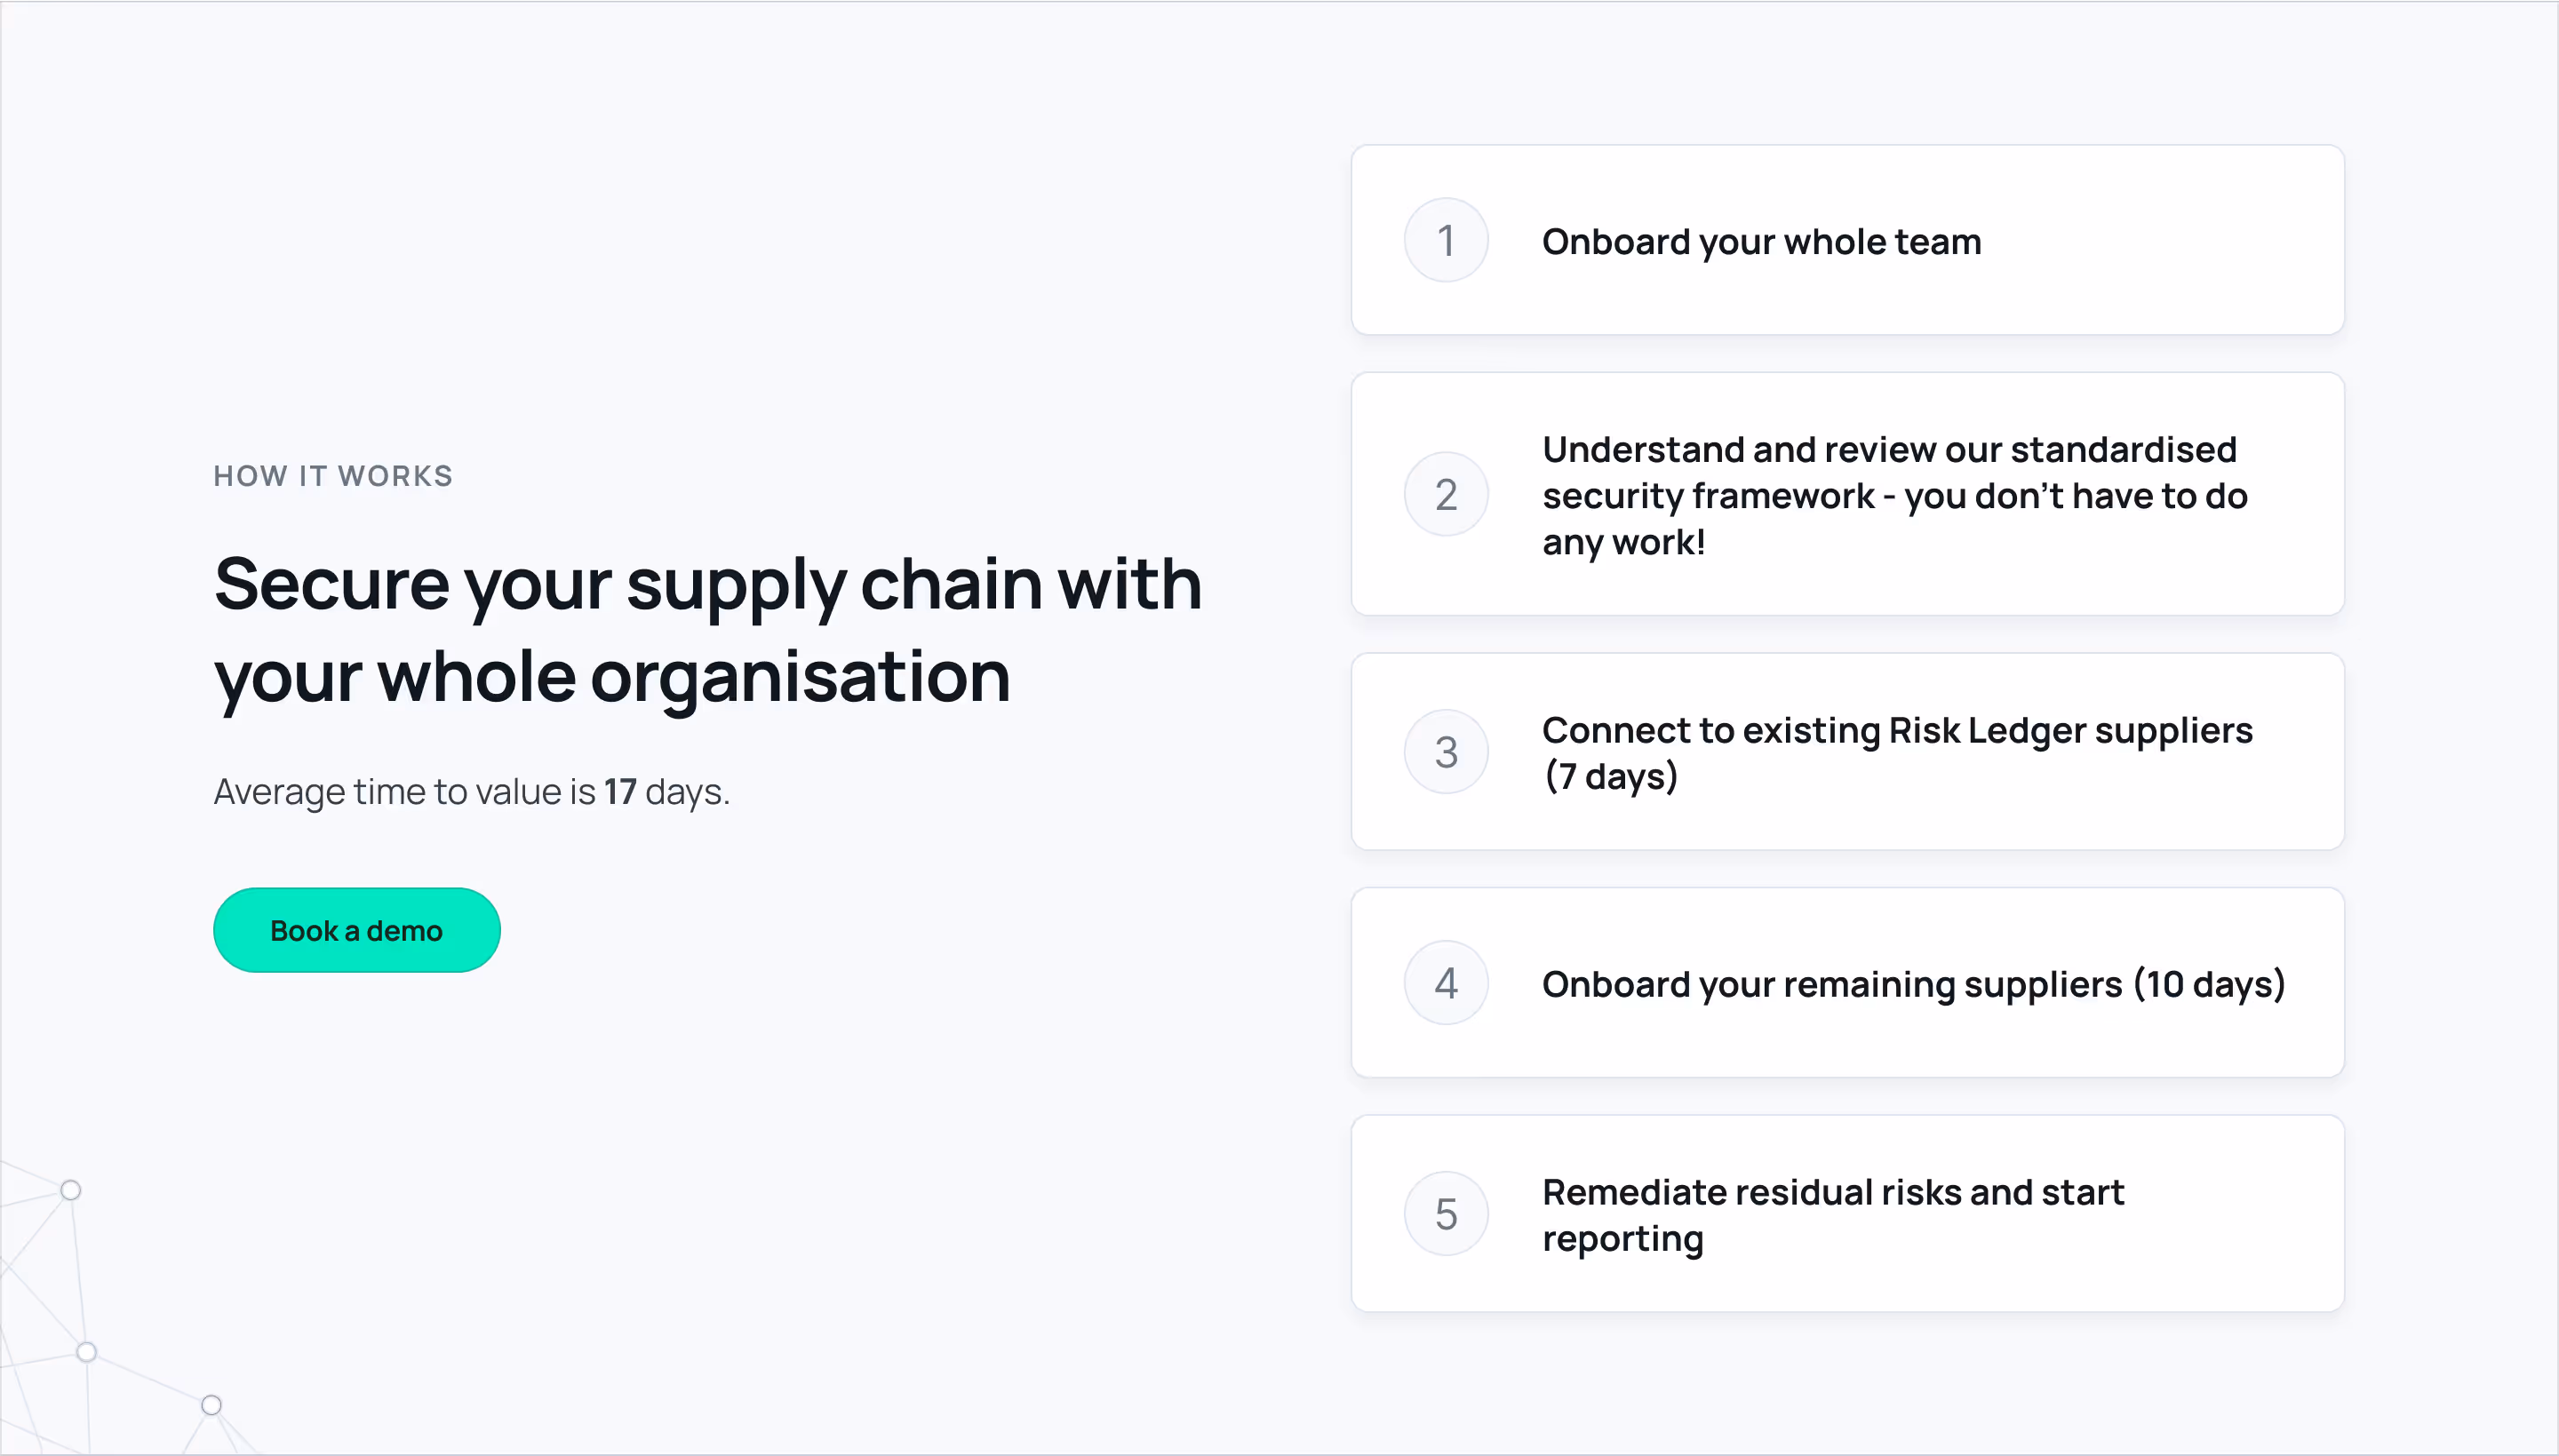Image resolution: width=2559 pixels, height=1456 pixels.
Task: Click the '(7 days)' text in step three
Action: [x=1610, y=777]
